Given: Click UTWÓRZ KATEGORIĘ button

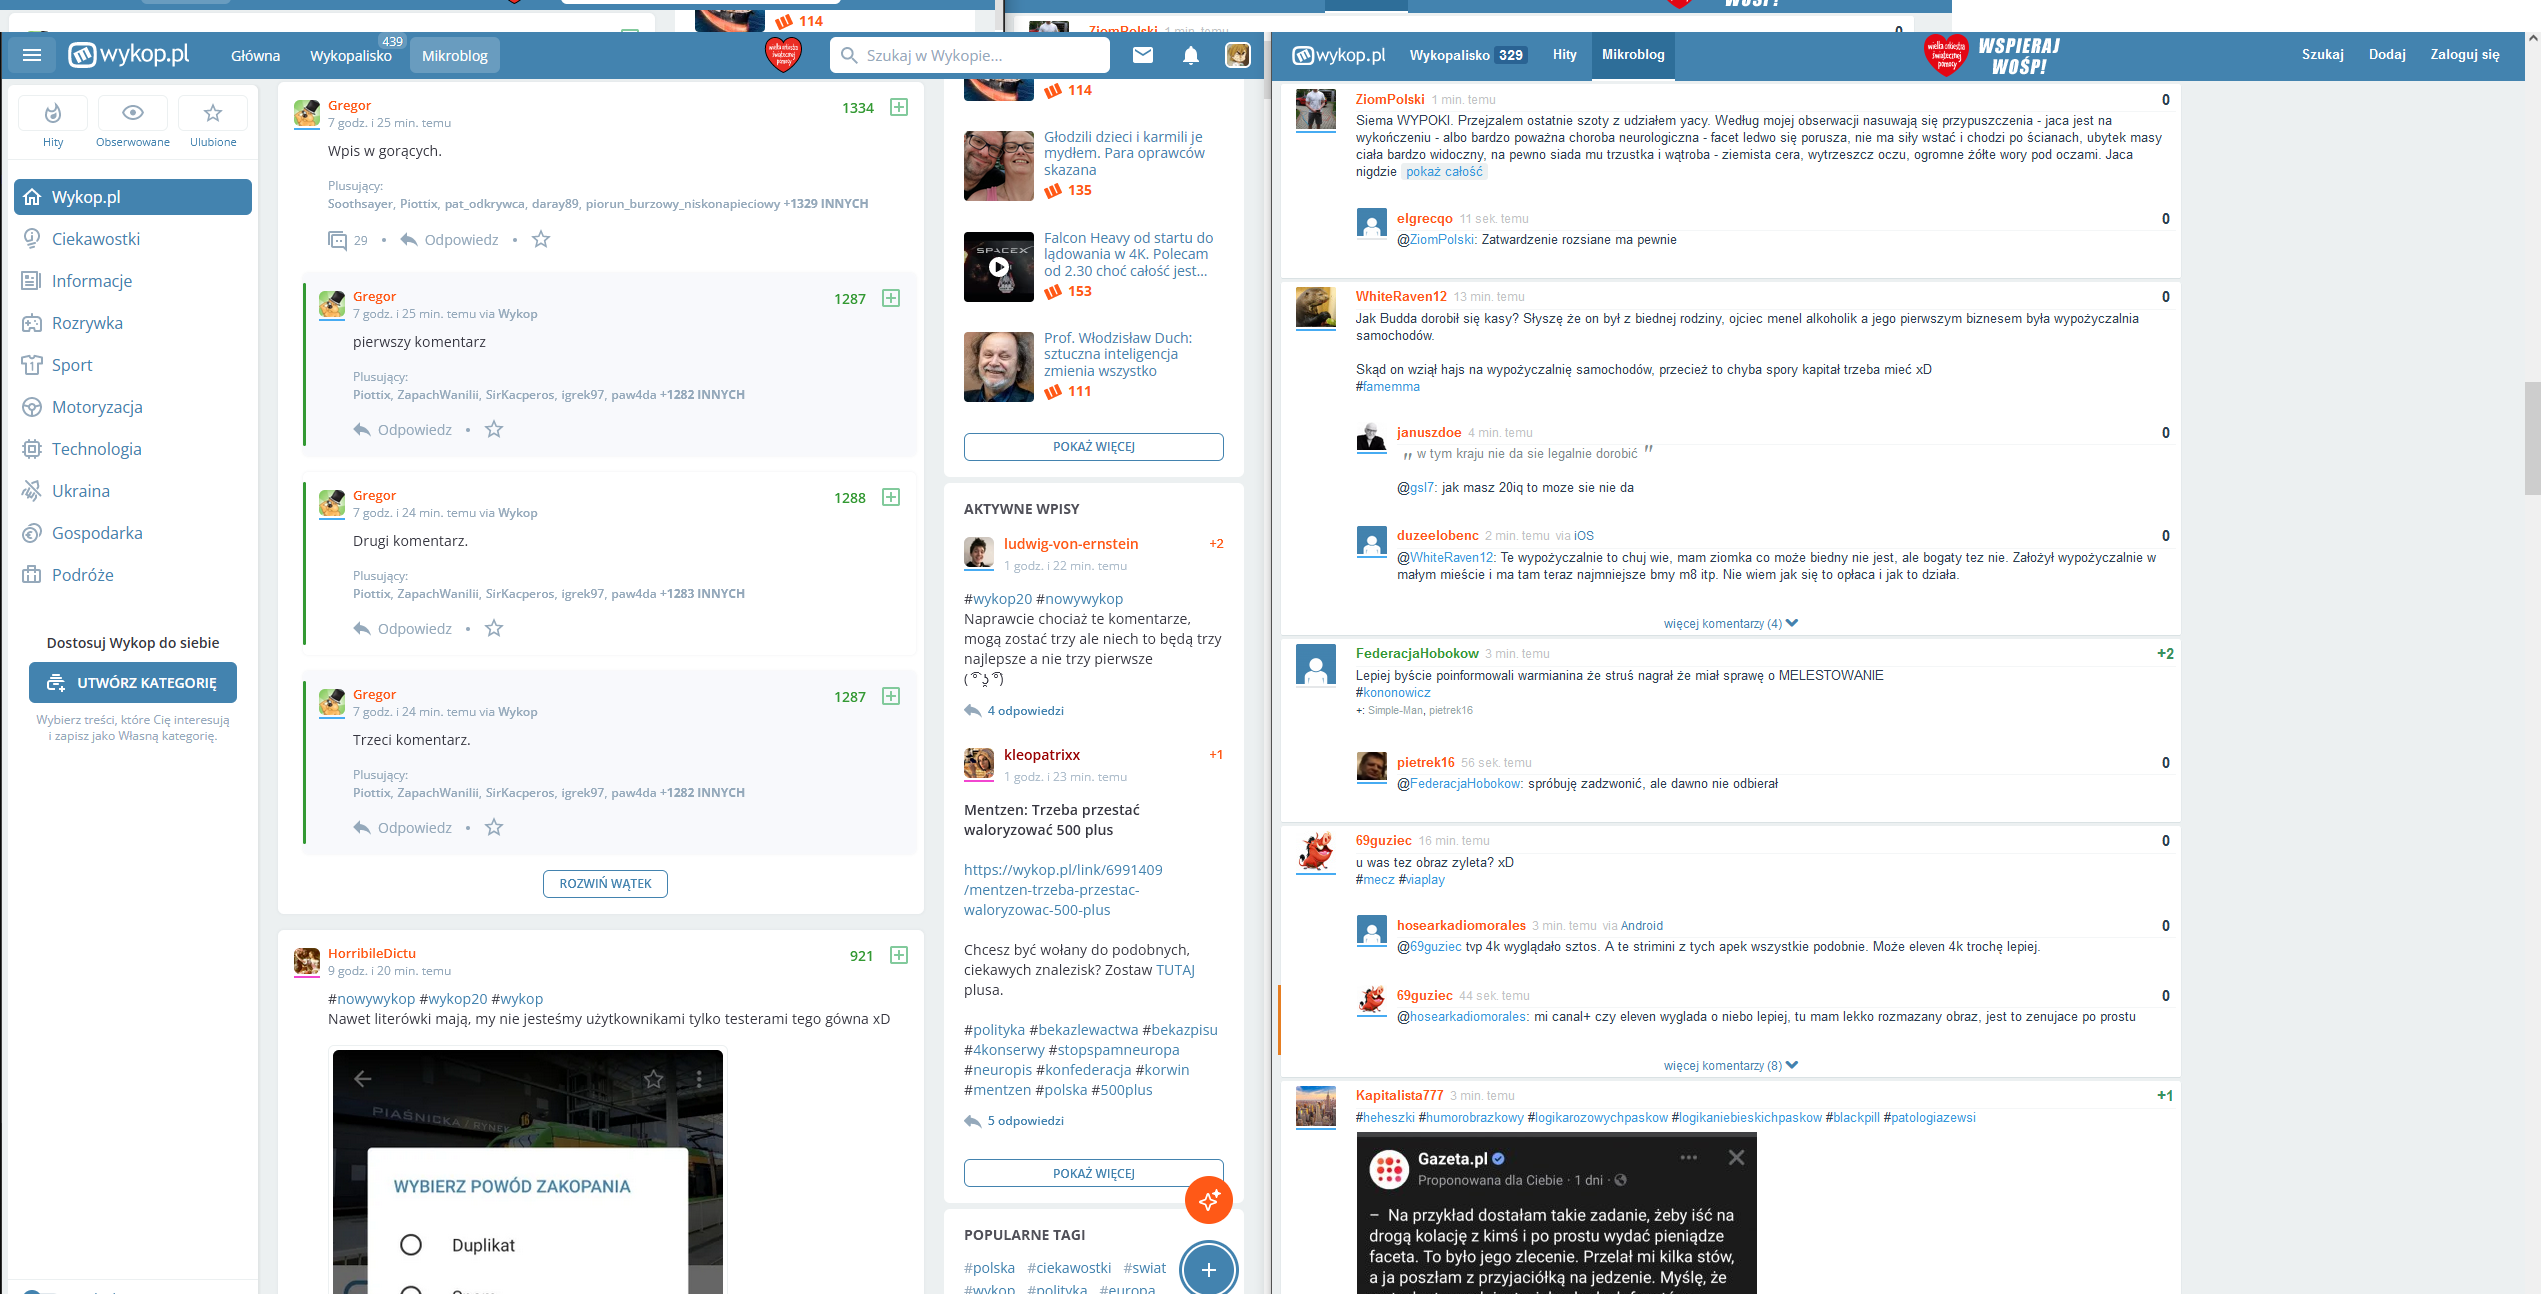Looking at the screenshot, I should pos(133,683).
